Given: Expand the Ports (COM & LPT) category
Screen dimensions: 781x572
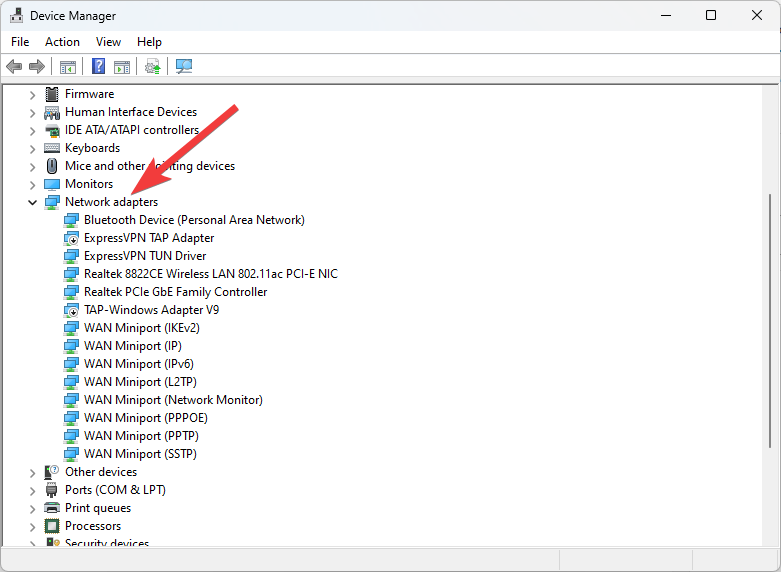Looking at the screenshot, I should [33, 490].
